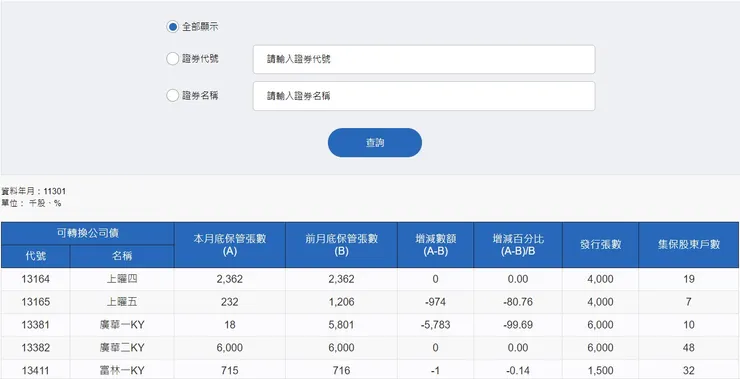740x379 pixels.
Task: Click the value 232 in 上曜五 row
Action: click(230, 302)
